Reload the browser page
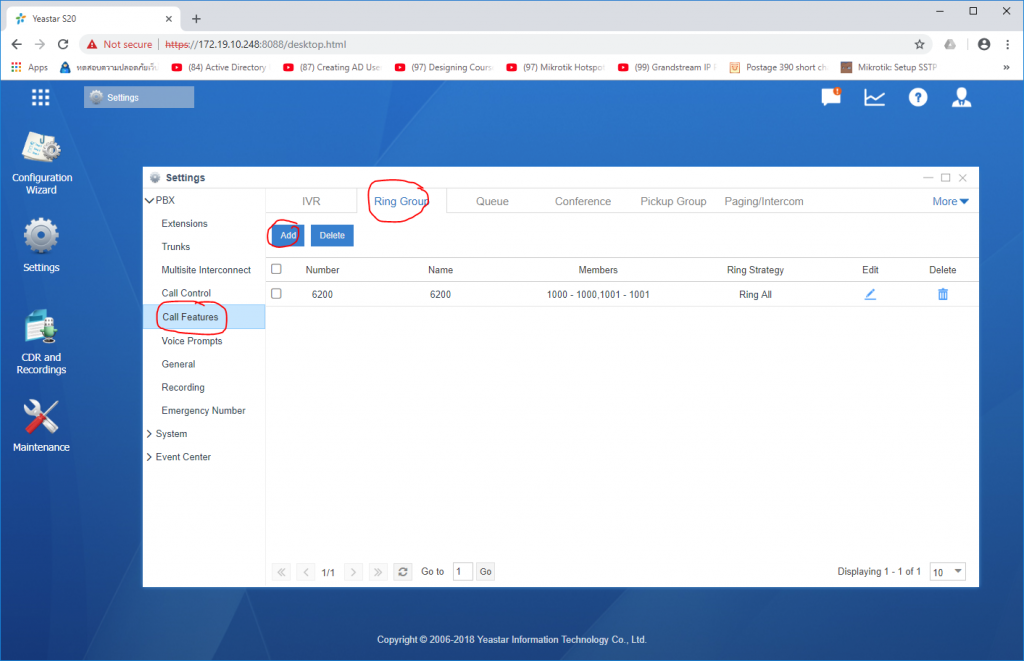This screenshot has height=661, width=1024. point(63,44)
